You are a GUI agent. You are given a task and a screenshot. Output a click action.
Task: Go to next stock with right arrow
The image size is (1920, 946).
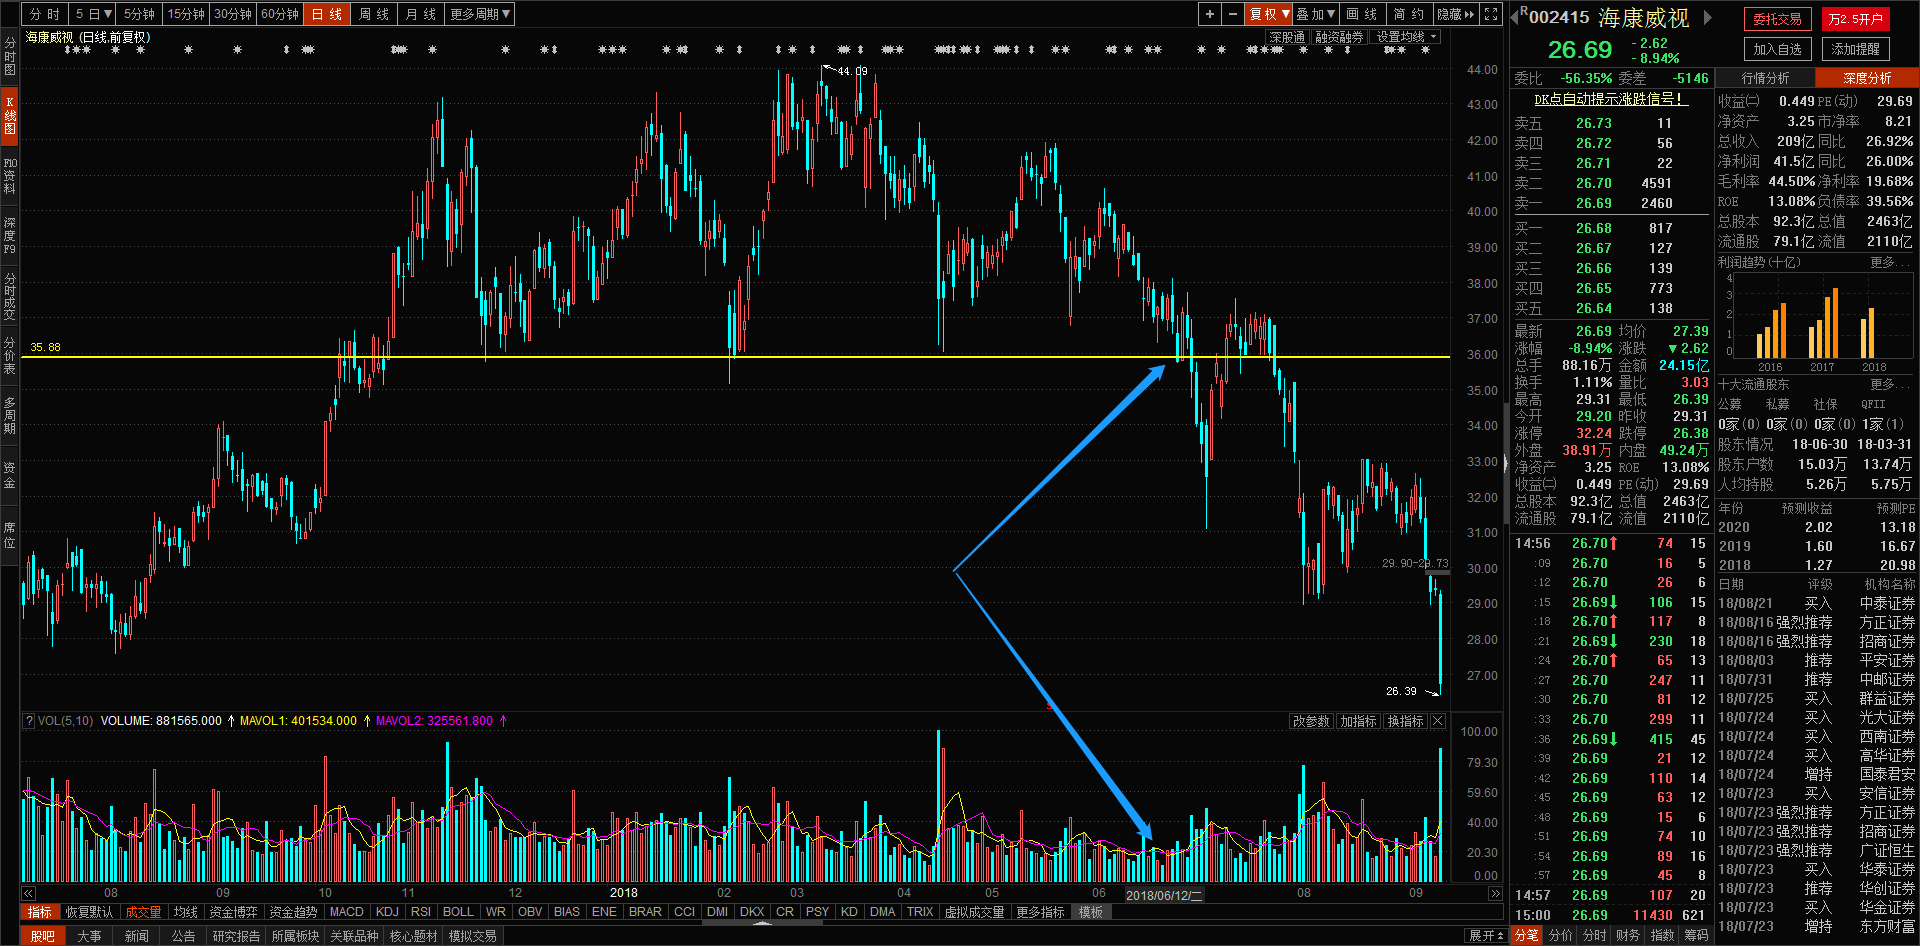pyautogui.click(x=1708, y=17)
